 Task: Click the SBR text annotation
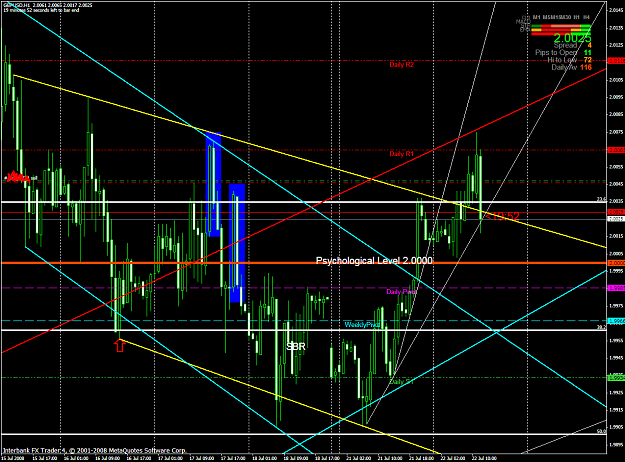tap(296, 347)
